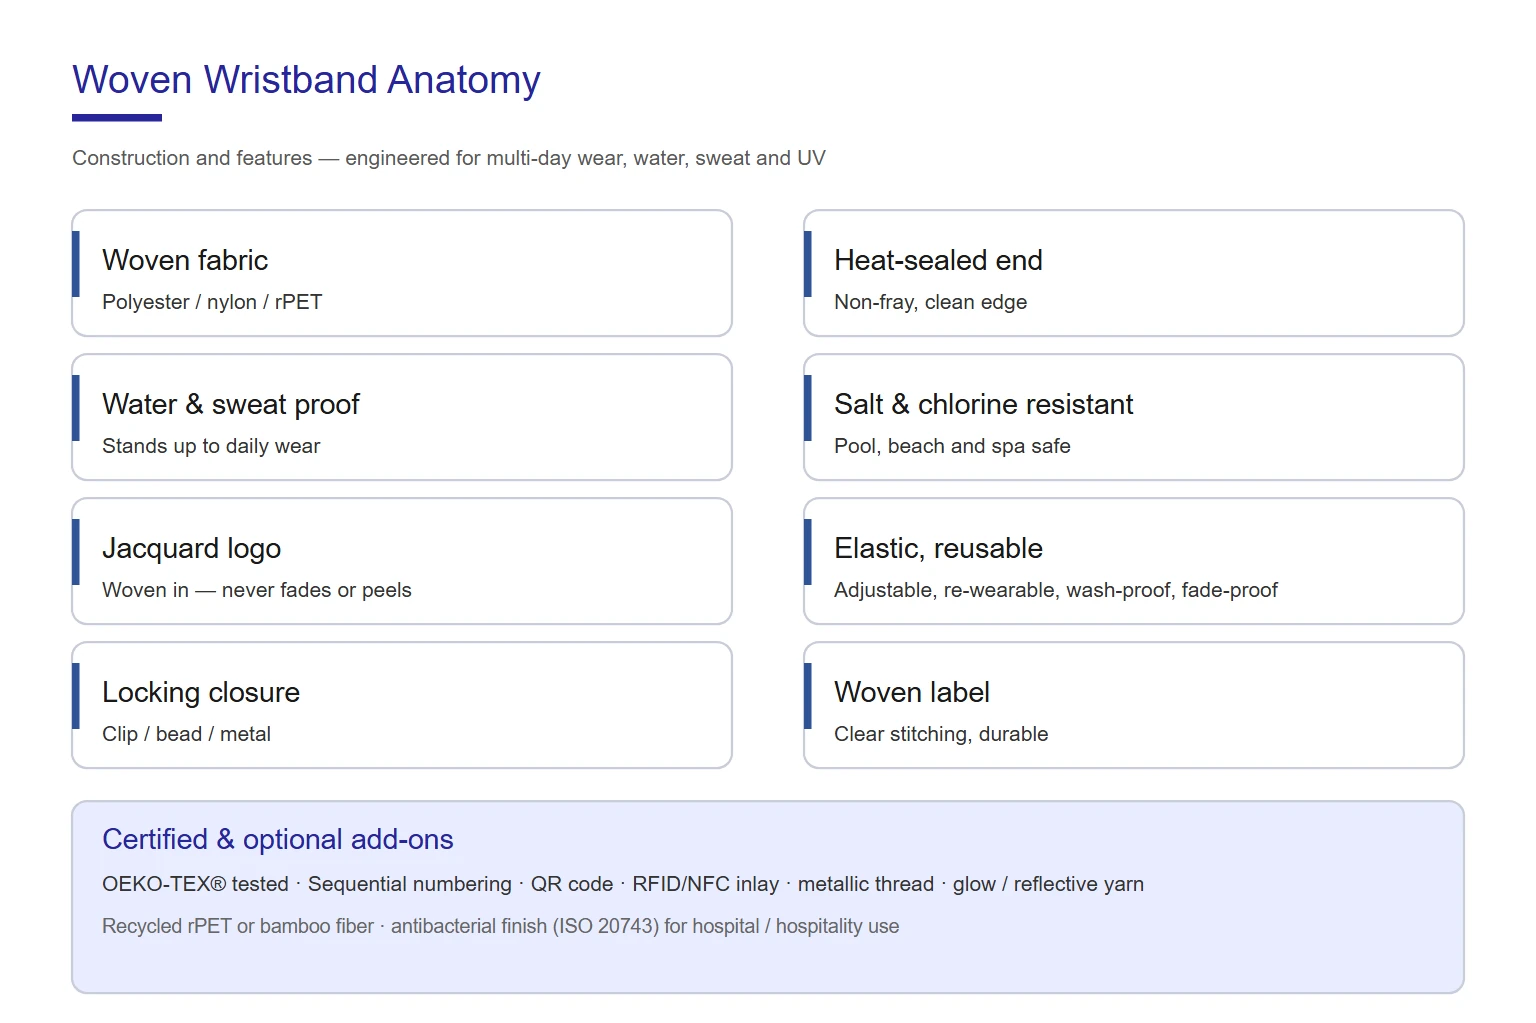Select the "Elastic, reusable" heading
This screenshot has height=1023, width=1536.
(938, 548)
